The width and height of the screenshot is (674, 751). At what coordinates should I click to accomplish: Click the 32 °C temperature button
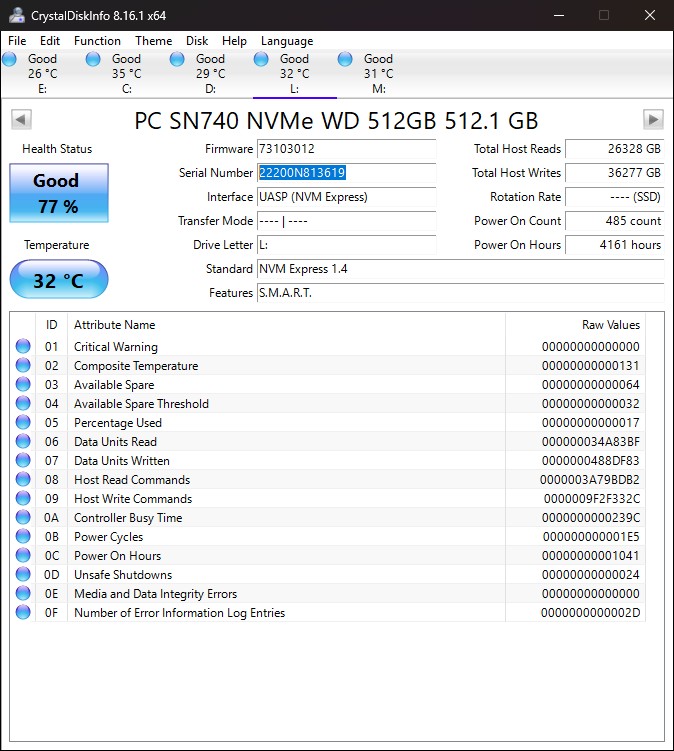59,279
